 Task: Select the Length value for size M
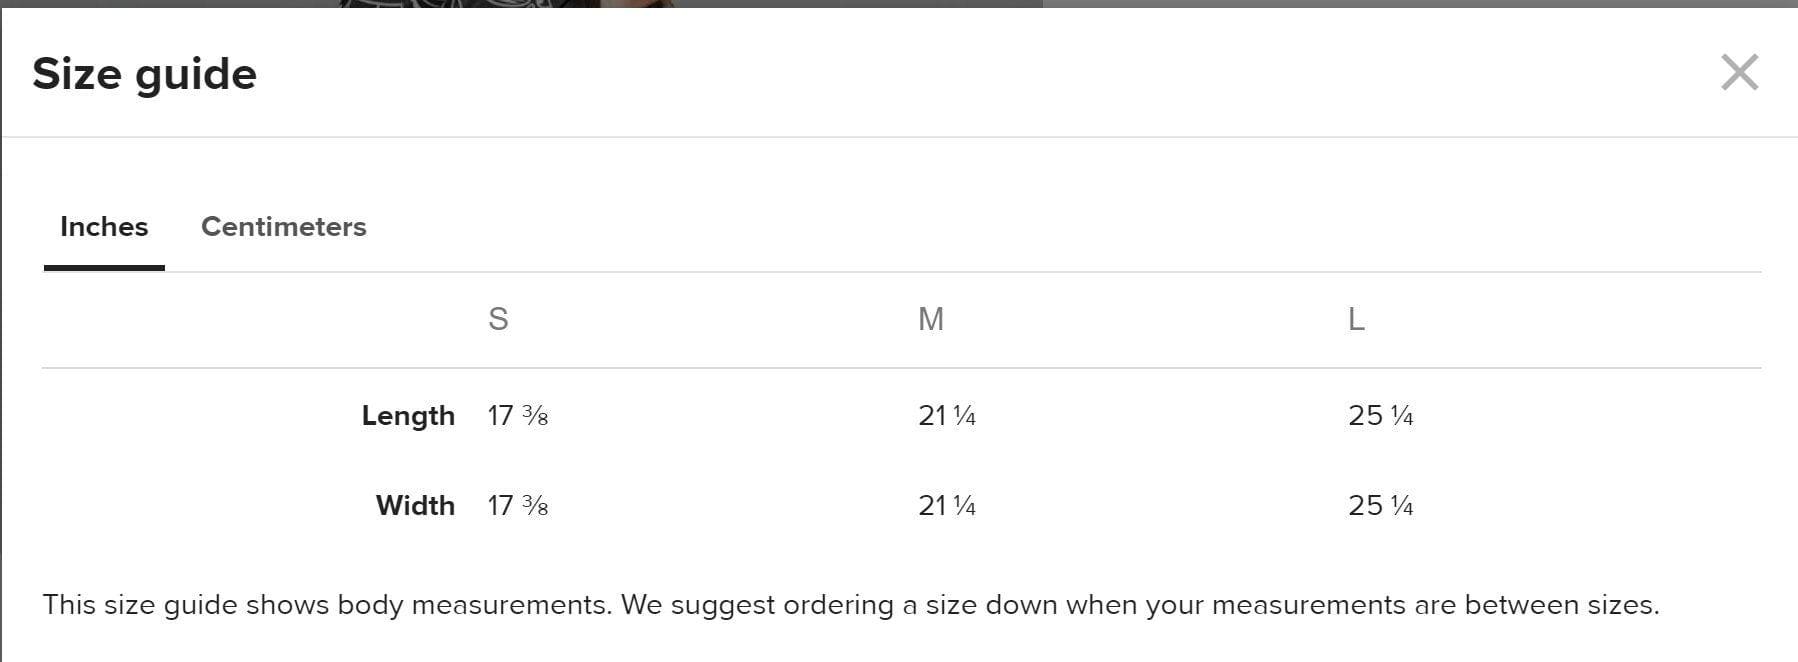click(x=946, y=415)
